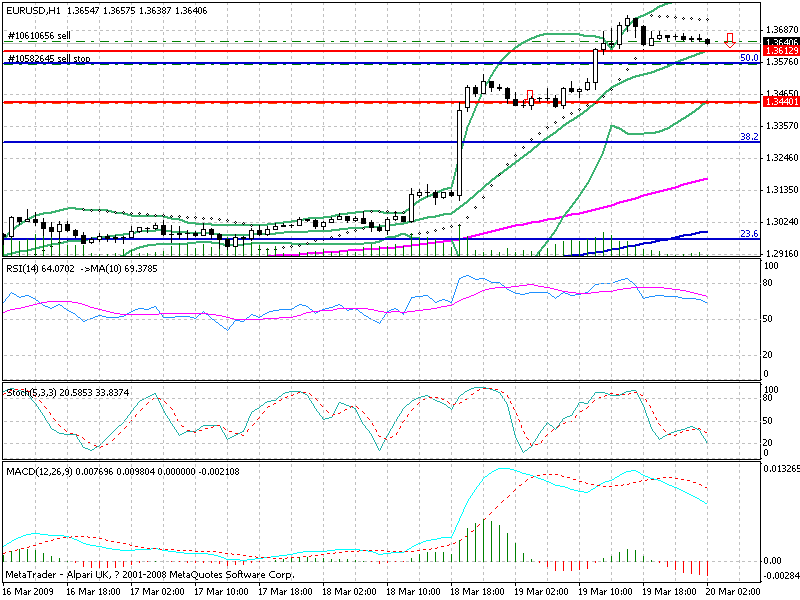Screen dimensions: 800x600
Task: Click the MACD scale value 0.00
Action: 773,561
